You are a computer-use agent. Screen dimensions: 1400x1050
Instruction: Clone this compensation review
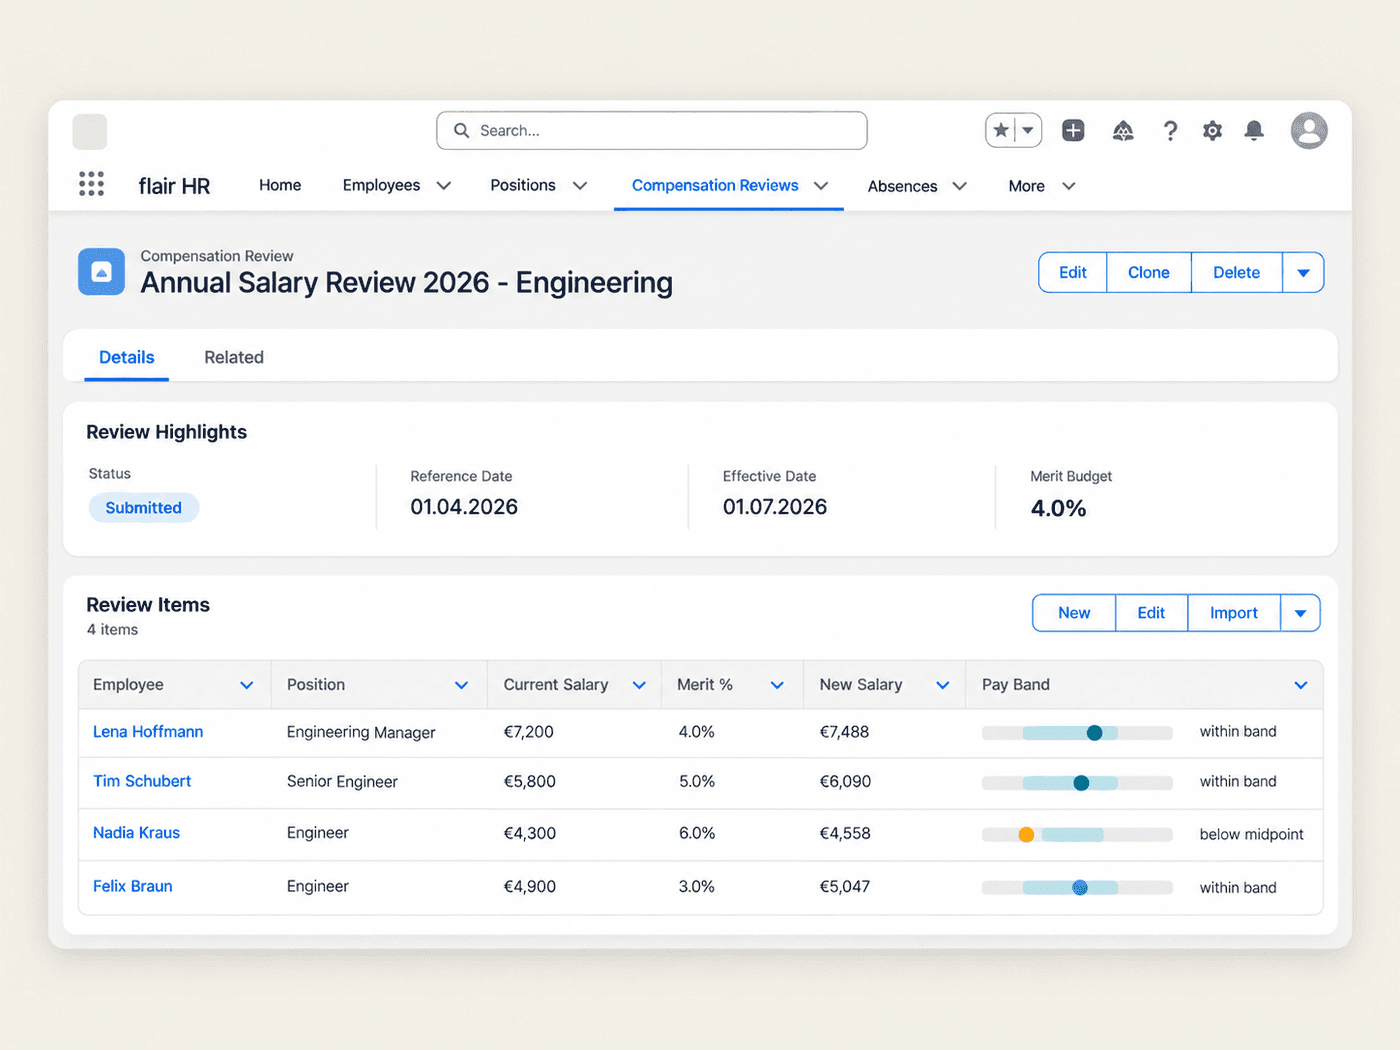click(1149, 272)
